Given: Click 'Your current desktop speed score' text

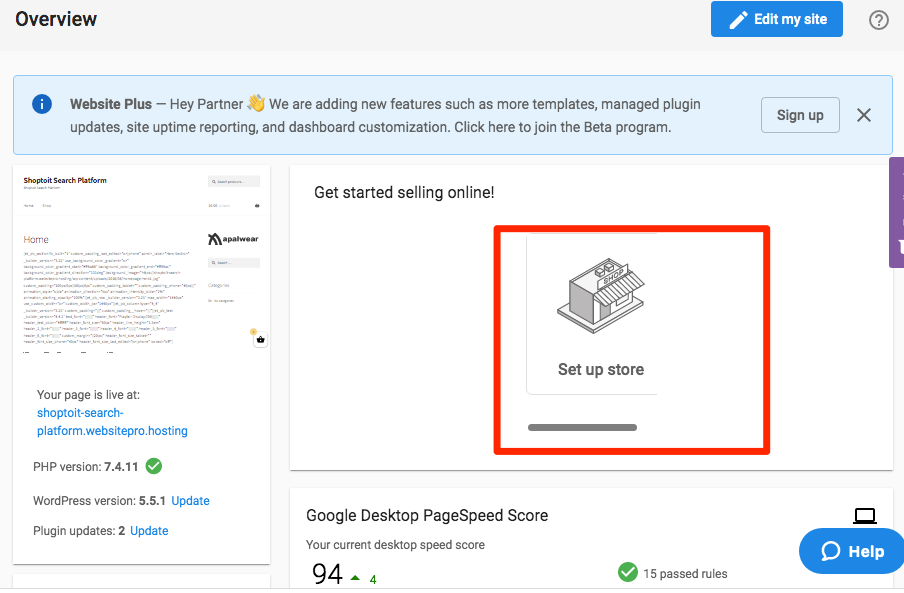Looking at the screenshot, I should 396,545.
